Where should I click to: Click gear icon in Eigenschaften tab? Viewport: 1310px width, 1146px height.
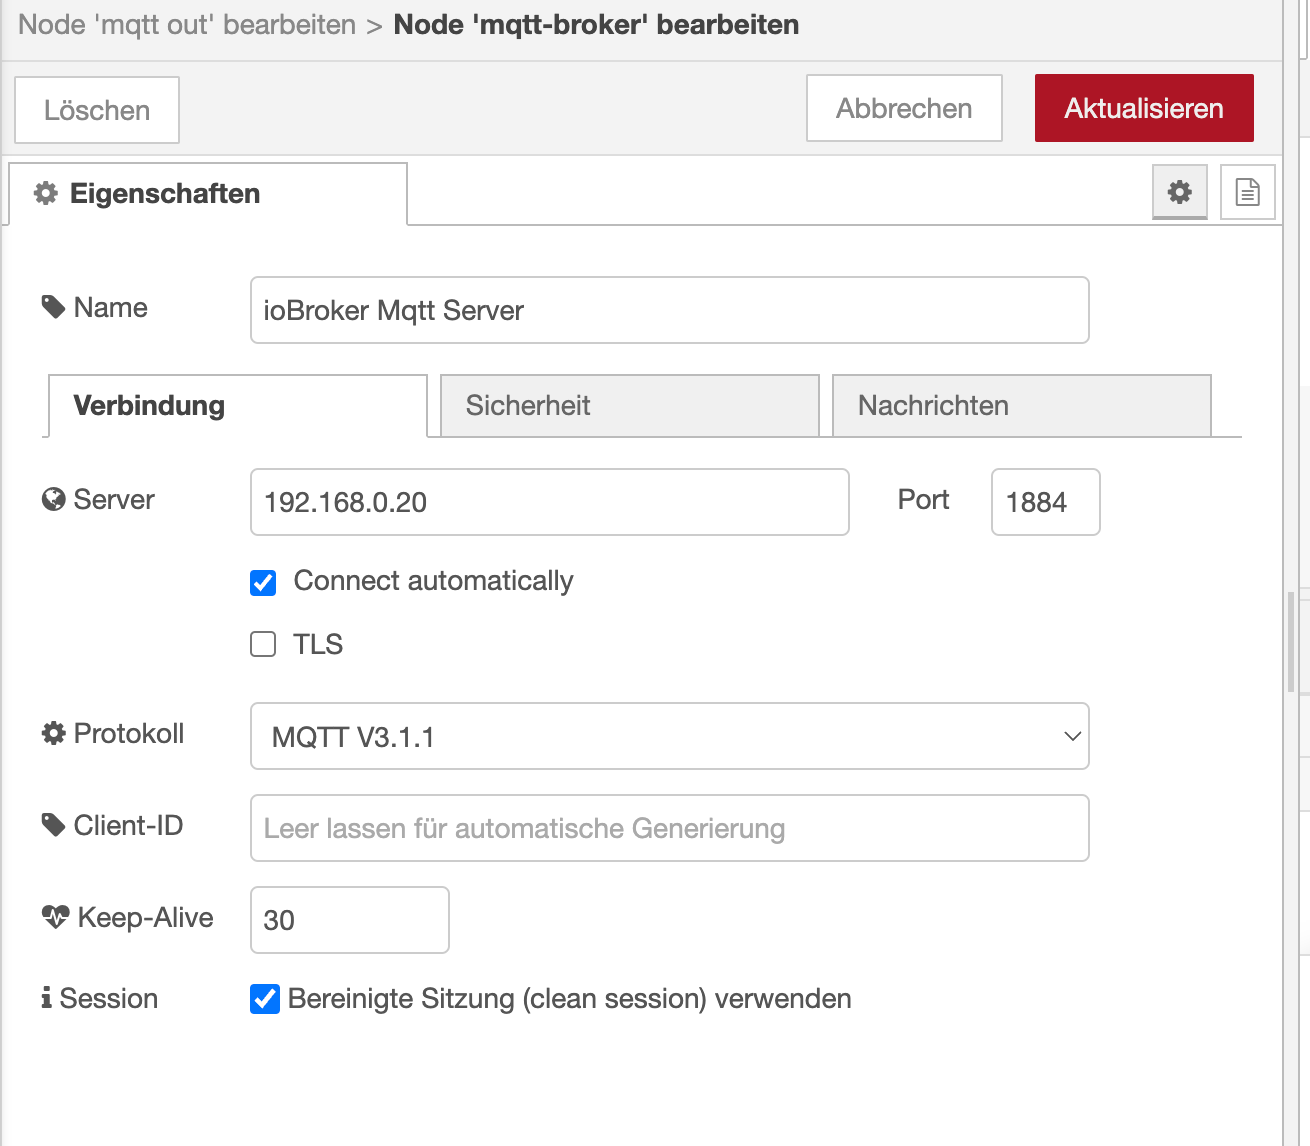(46, 193)
